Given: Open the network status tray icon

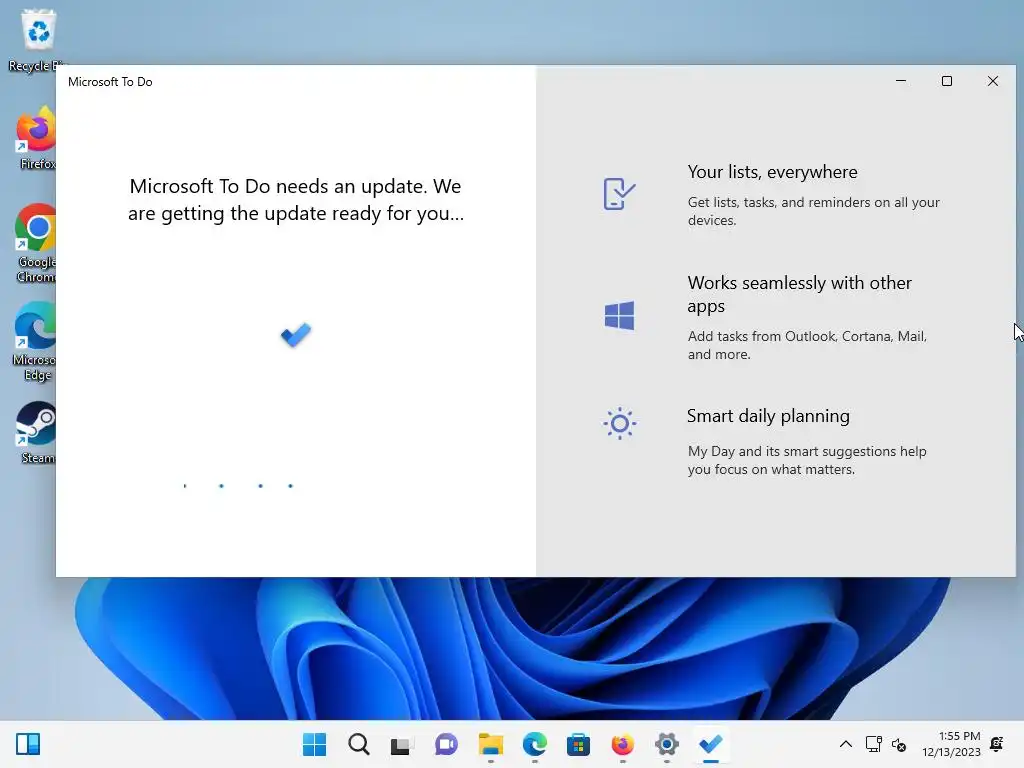Looking at the screenshot, I should pyautogui.click(x=873, y=744).
